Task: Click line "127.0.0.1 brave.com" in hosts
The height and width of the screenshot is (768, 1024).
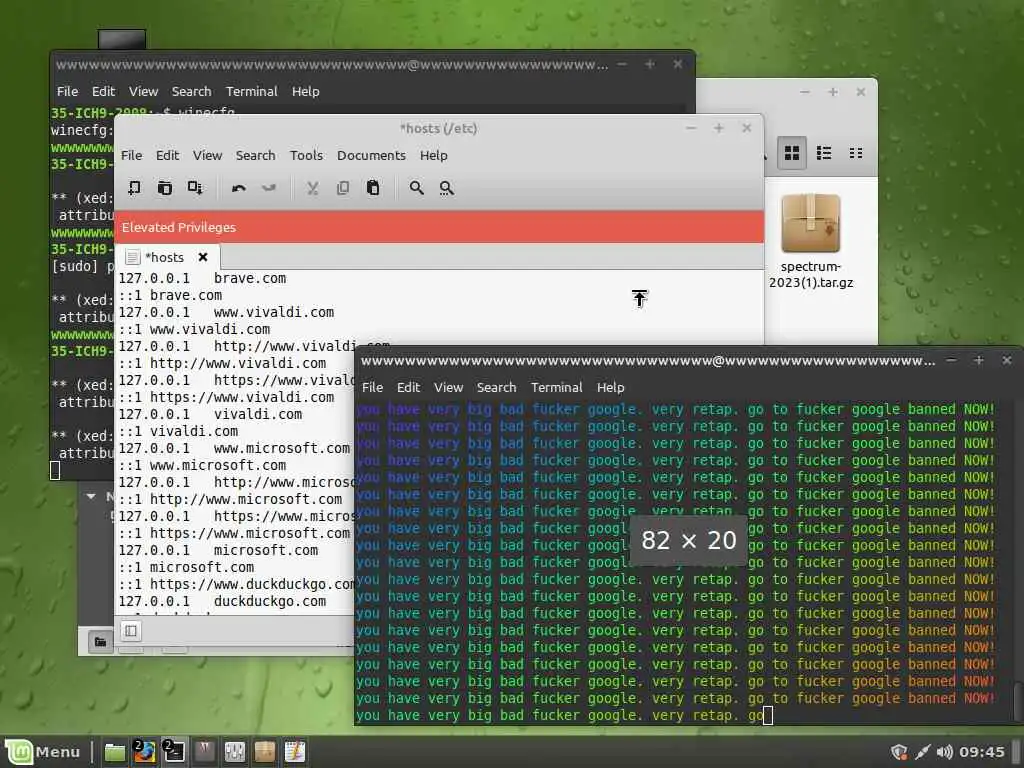Action: [202, 278]
